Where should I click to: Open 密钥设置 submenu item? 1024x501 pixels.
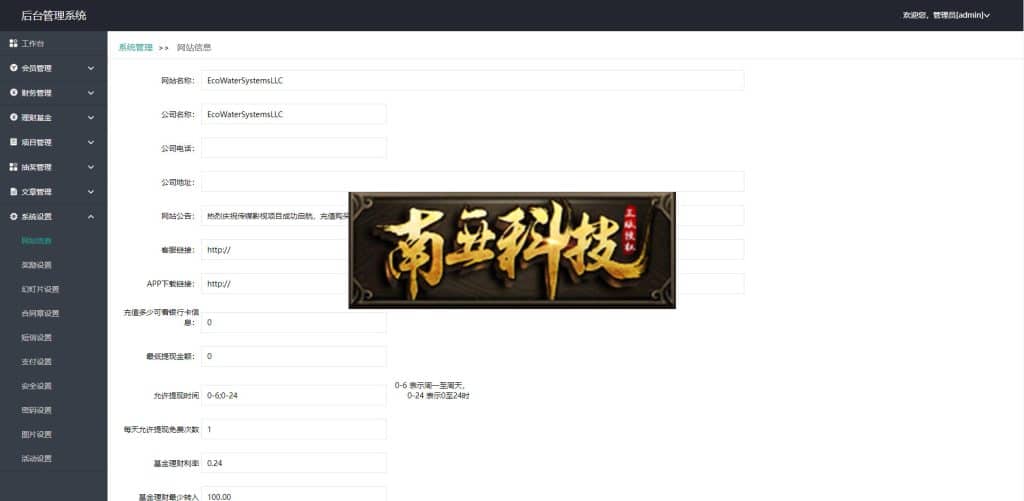37,410
